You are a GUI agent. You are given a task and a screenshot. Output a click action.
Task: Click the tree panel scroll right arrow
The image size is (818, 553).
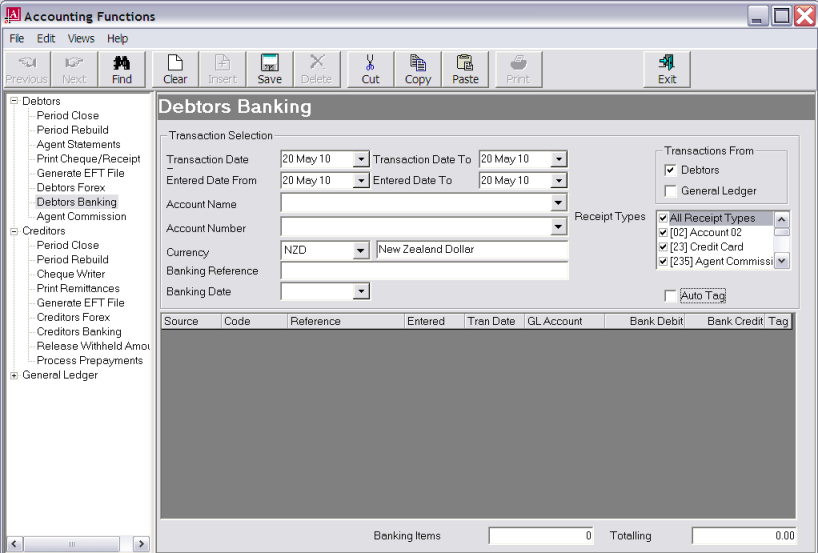(141, 544)
